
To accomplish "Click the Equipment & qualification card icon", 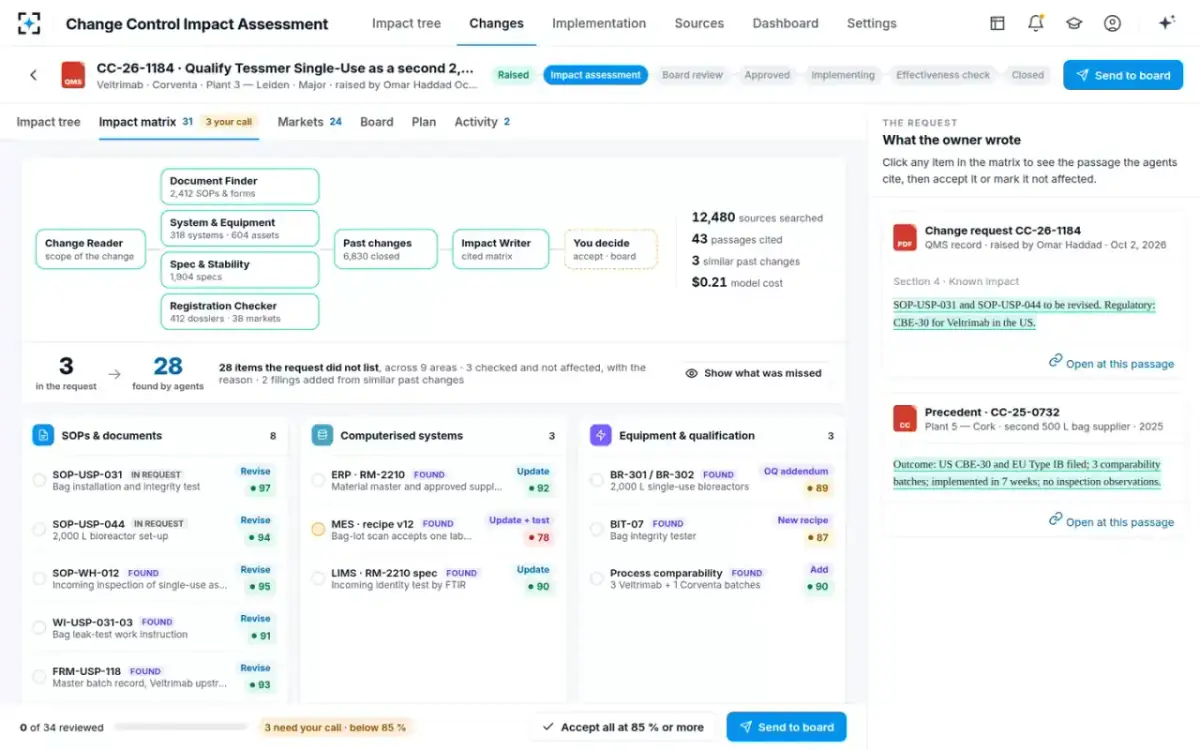I will 600,435.
